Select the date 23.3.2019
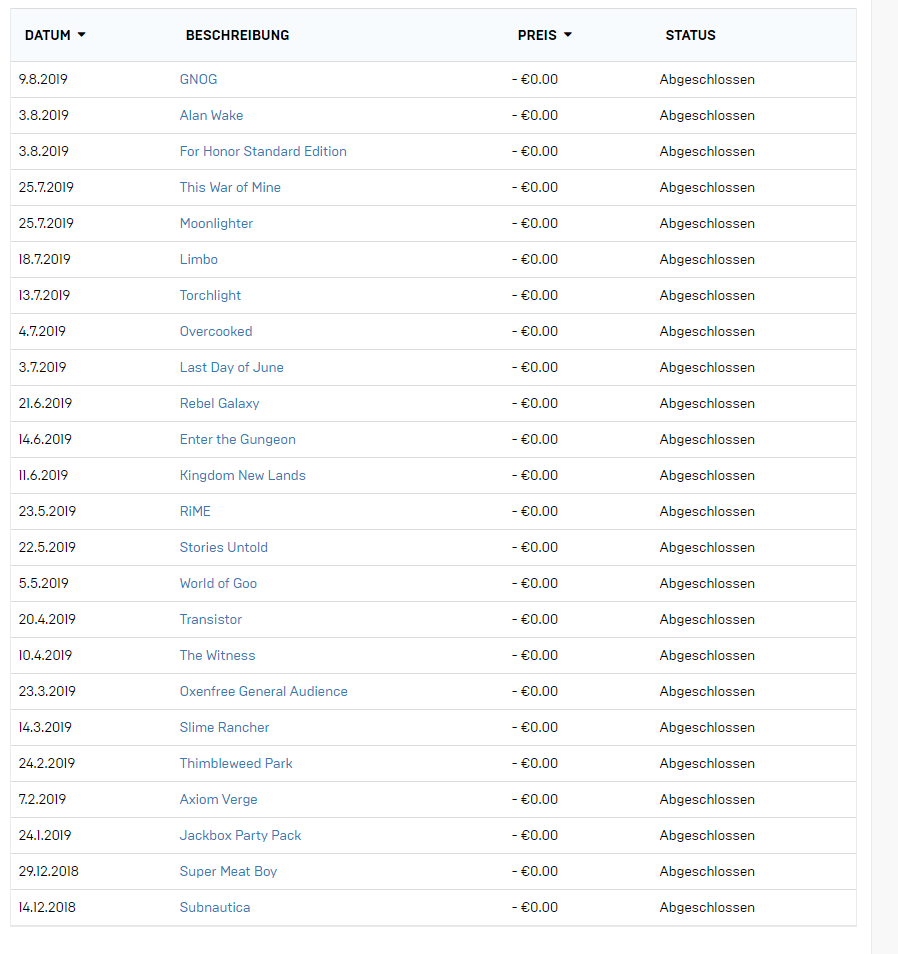The image size is (898, 954). click(47, 691)
